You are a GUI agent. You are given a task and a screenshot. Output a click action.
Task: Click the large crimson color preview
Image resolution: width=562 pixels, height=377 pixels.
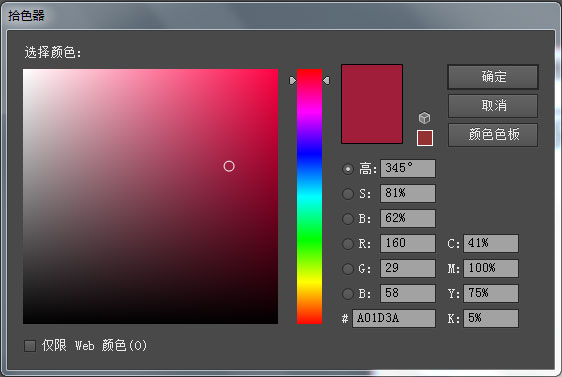(372, 104)
